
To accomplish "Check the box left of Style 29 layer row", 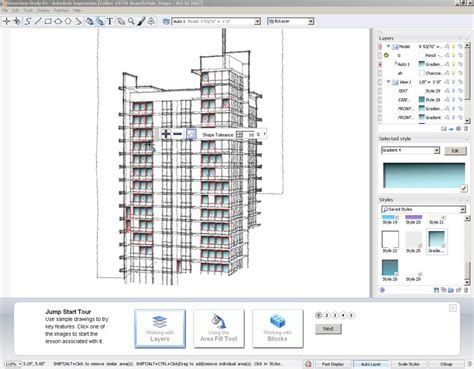I will click(x=380, y=91).
